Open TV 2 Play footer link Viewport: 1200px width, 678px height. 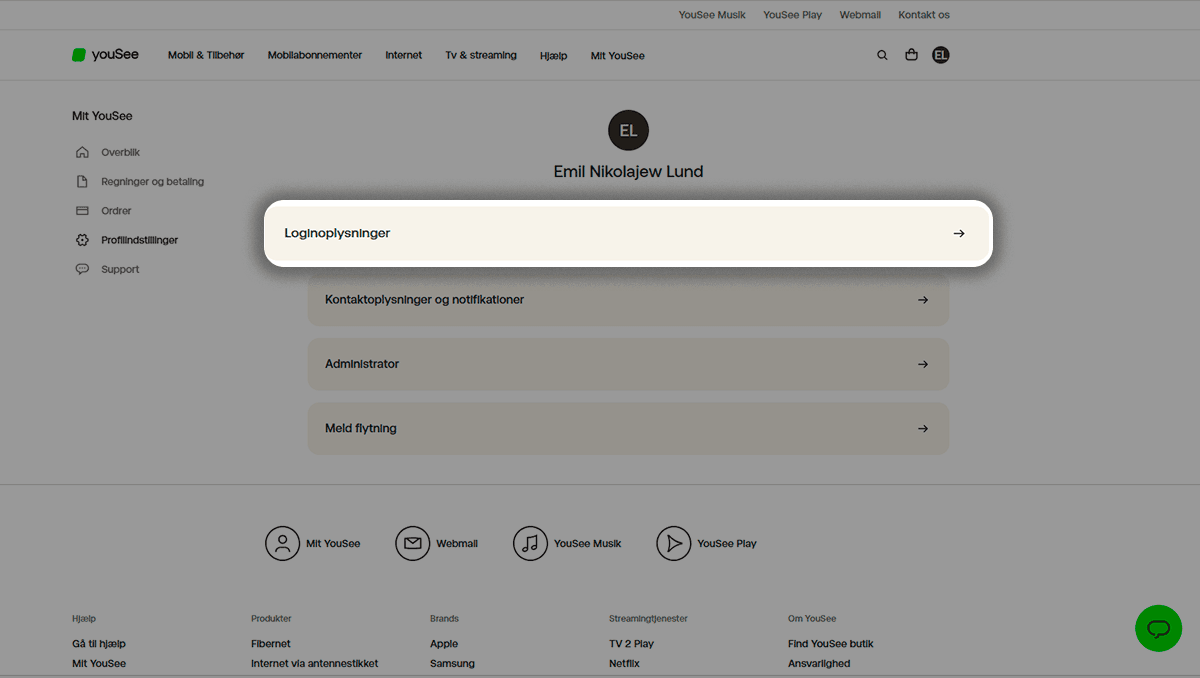(x=631, y=644)
